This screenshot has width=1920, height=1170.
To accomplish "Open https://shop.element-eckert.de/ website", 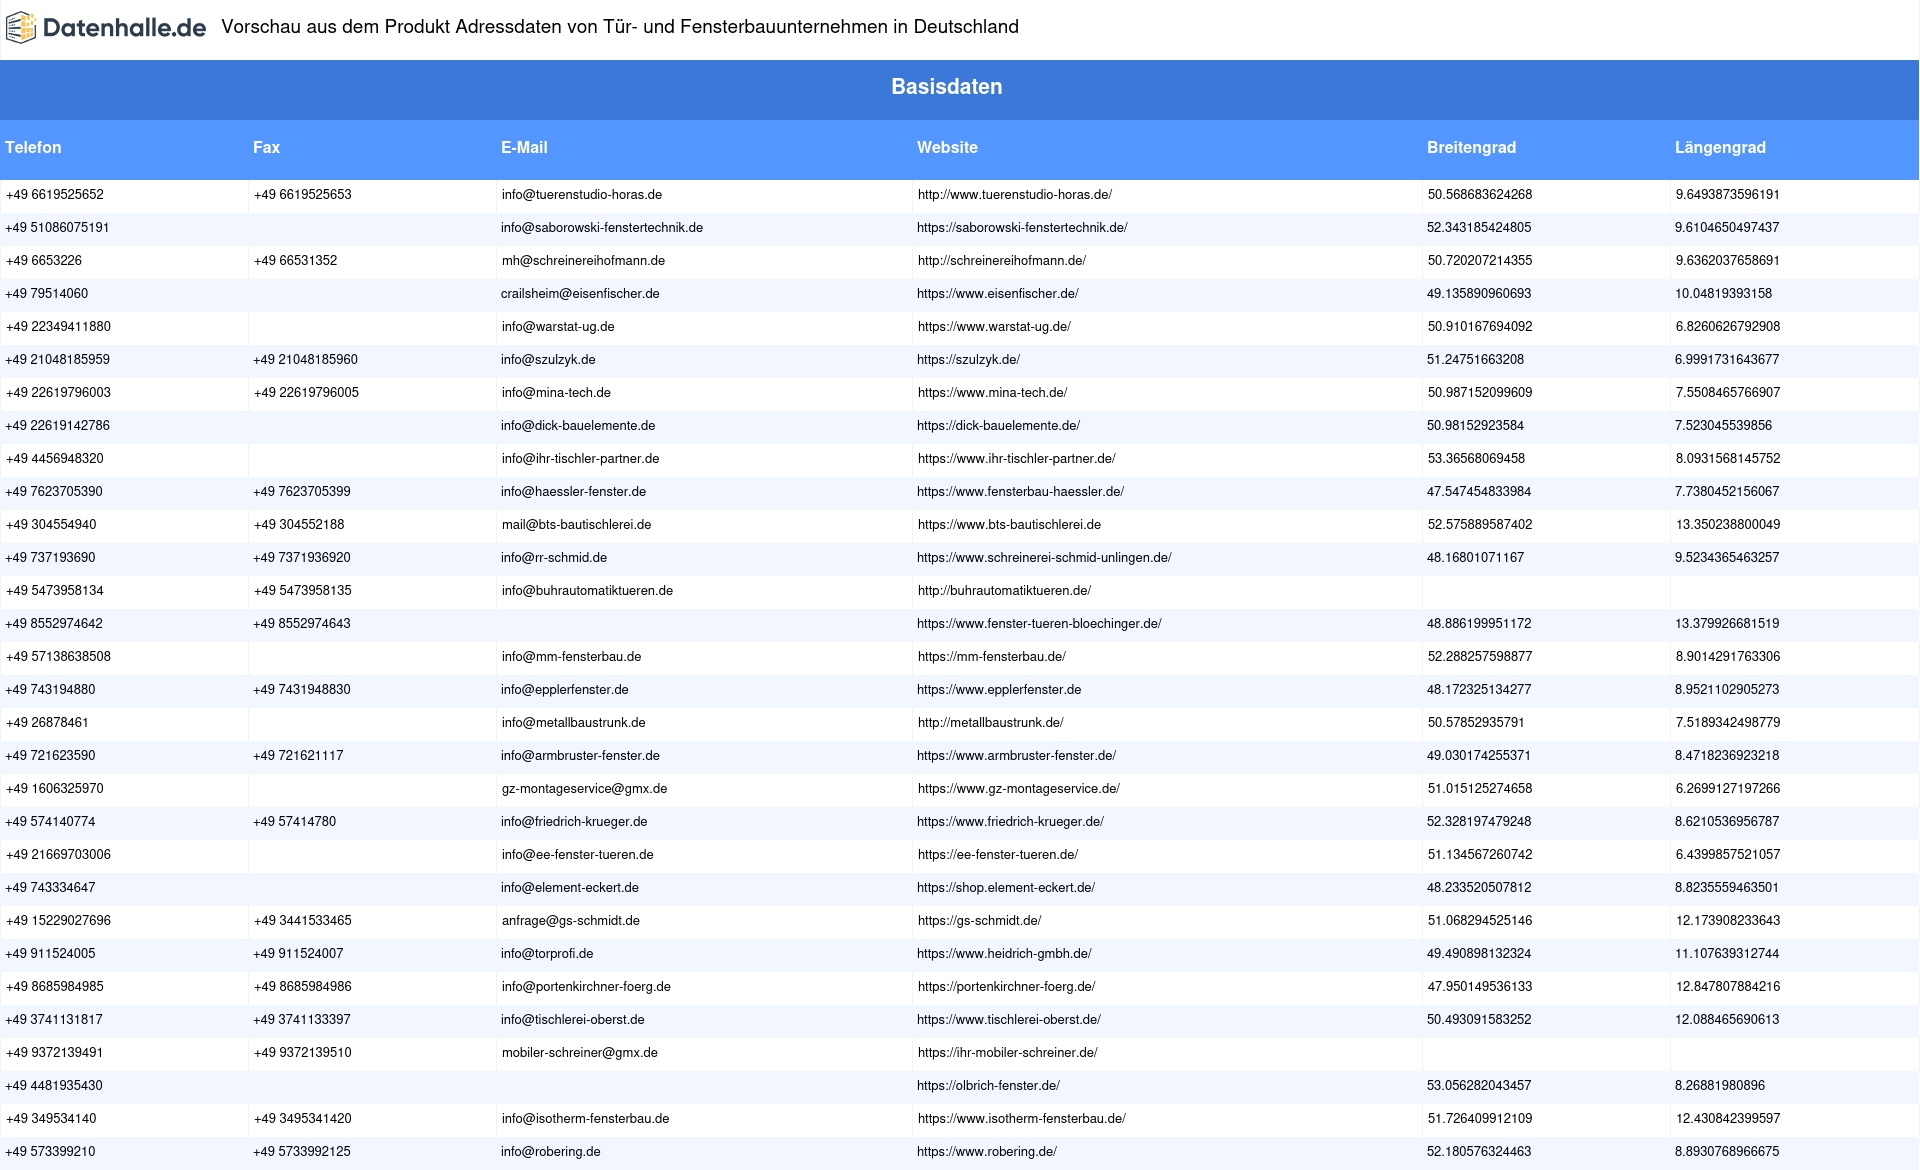I will 1006,888.
